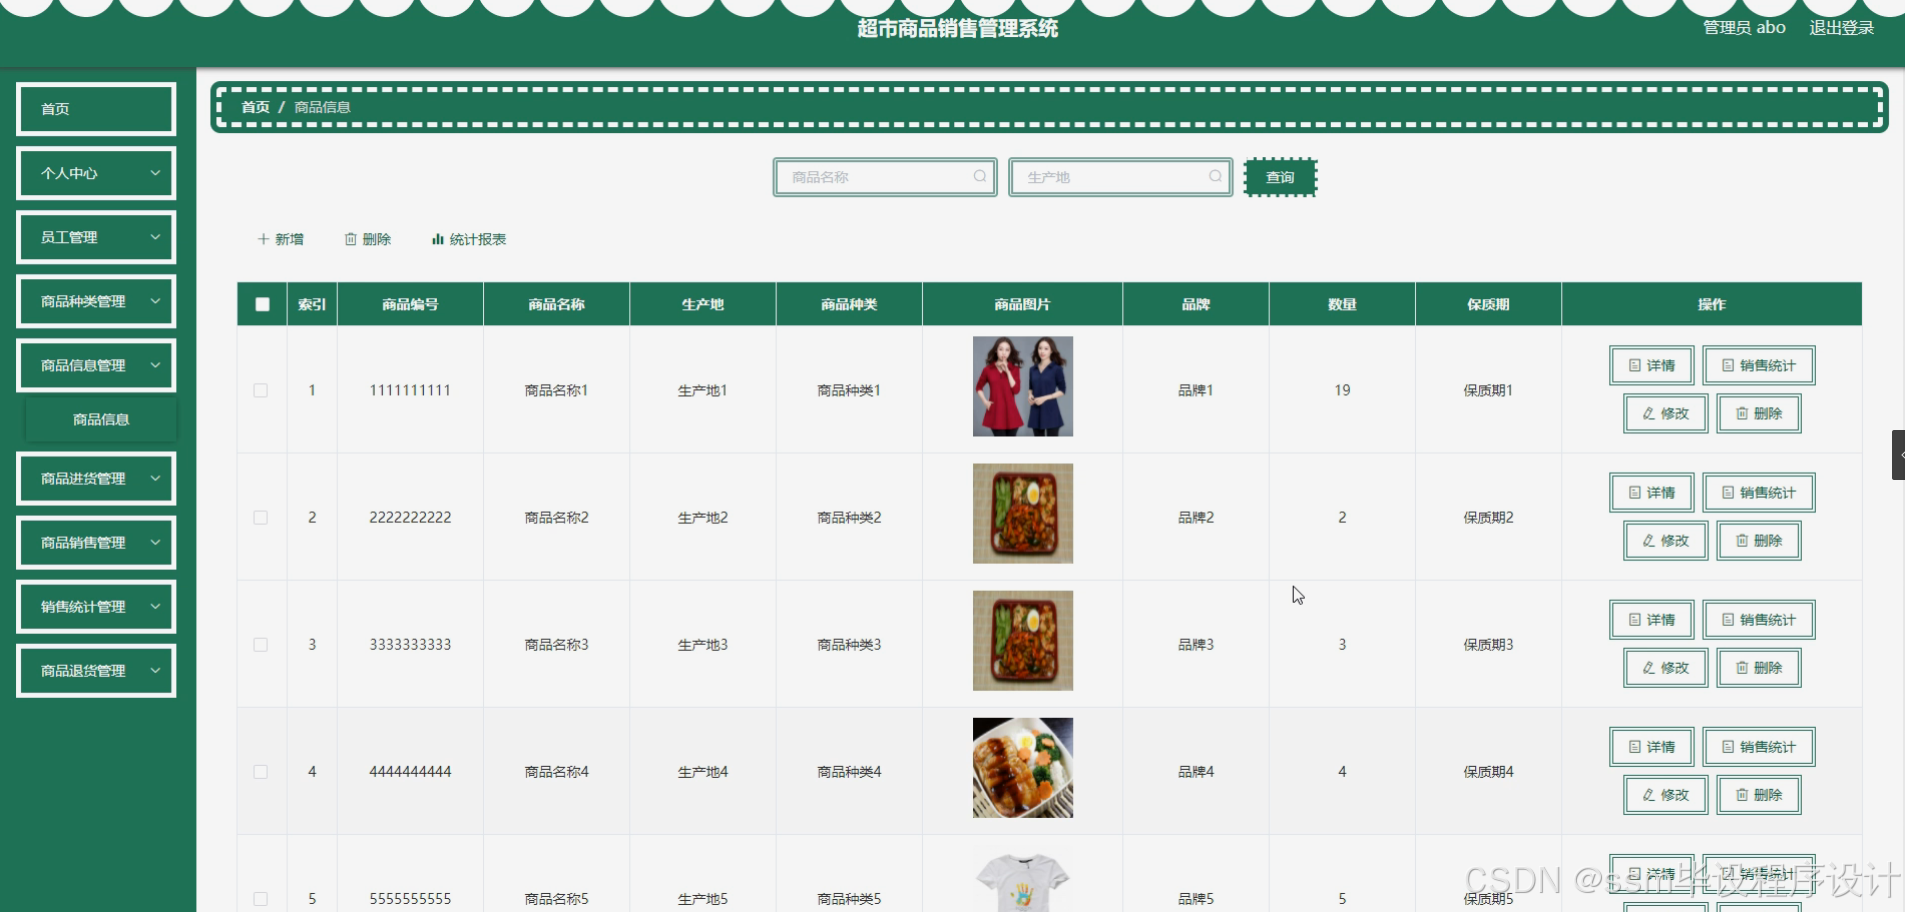Check the row checkbox for 商品名称2
Image resolution: width=1905 pixels, height=912 pixels.
[261, 517]
